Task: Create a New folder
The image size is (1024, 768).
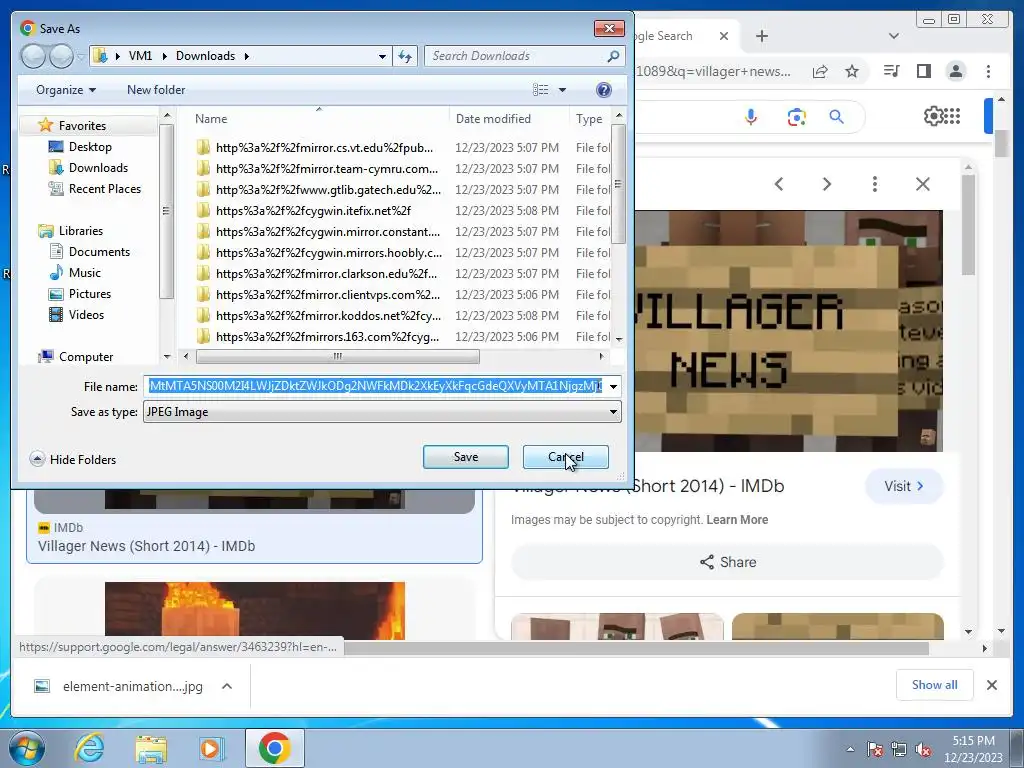Action: [x=156, y=90]
